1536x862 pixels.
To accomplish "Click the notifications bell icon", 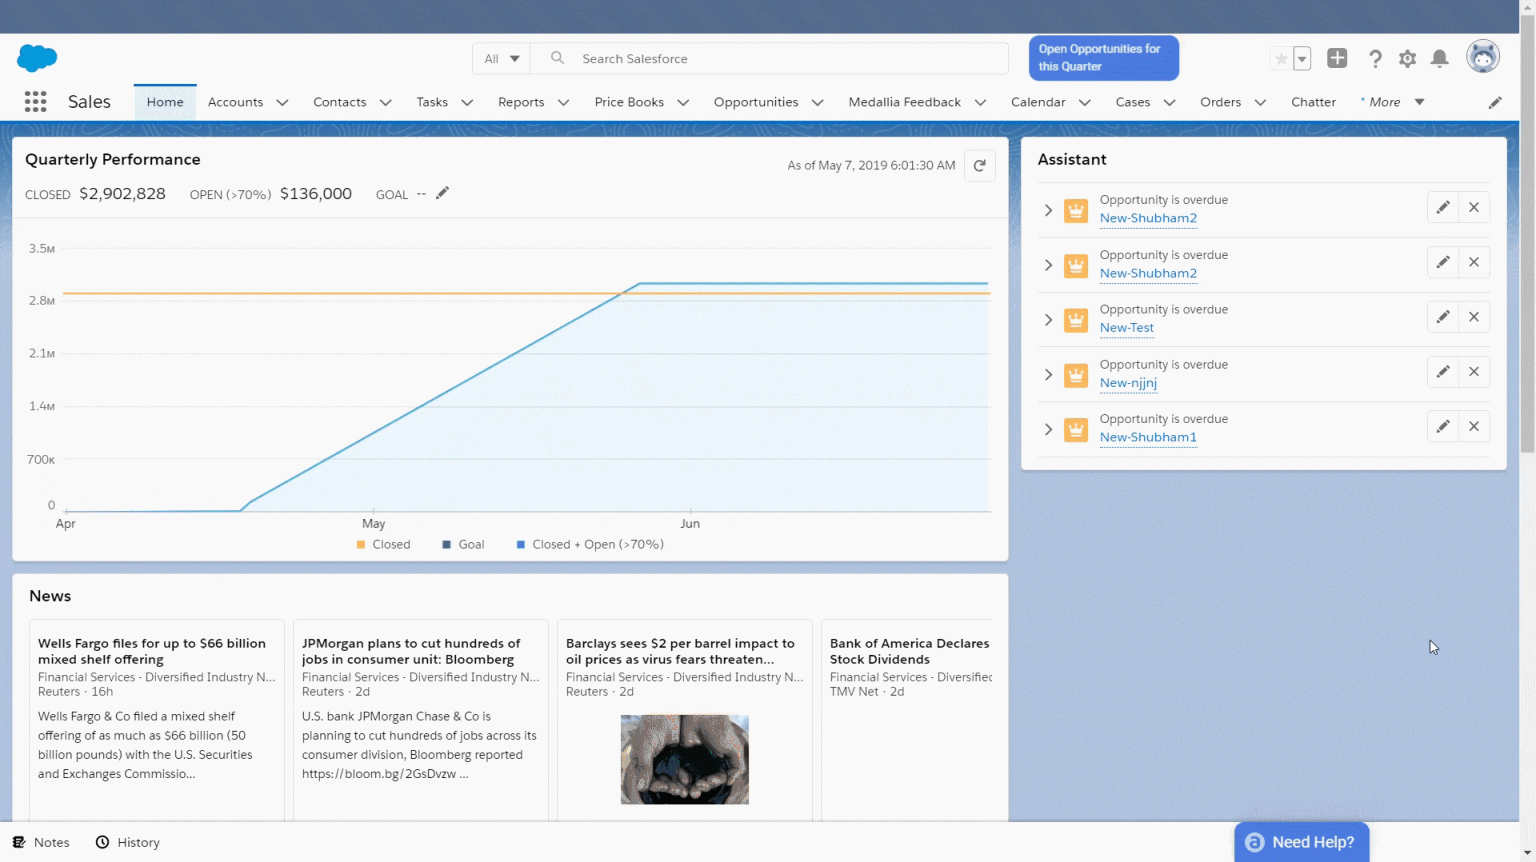I will (1439, 59).
